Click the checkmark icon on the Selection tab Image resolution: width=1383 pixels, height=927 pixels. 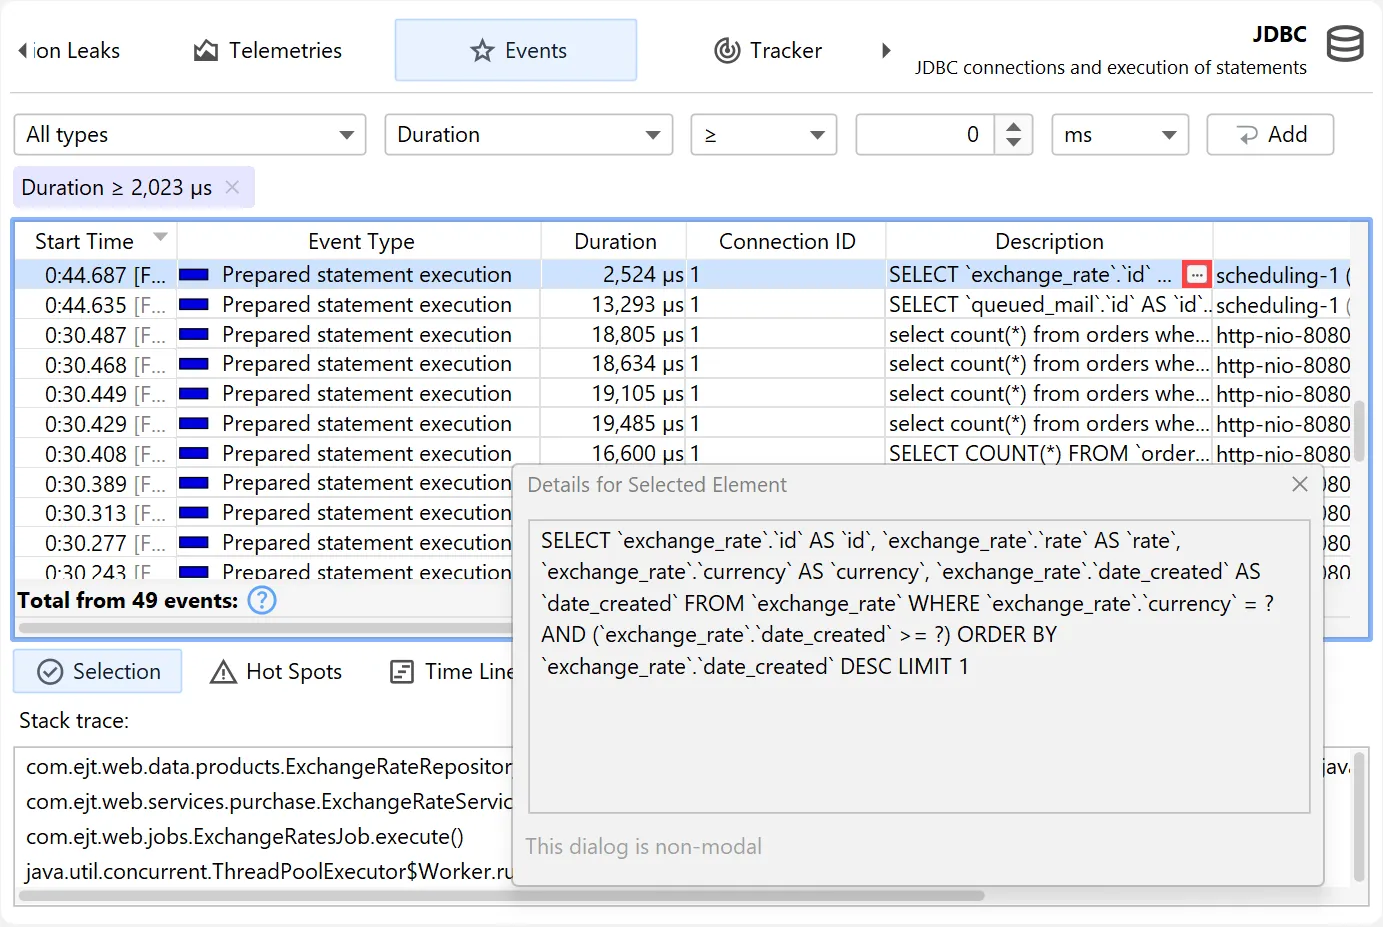click(x=49, y=671)
